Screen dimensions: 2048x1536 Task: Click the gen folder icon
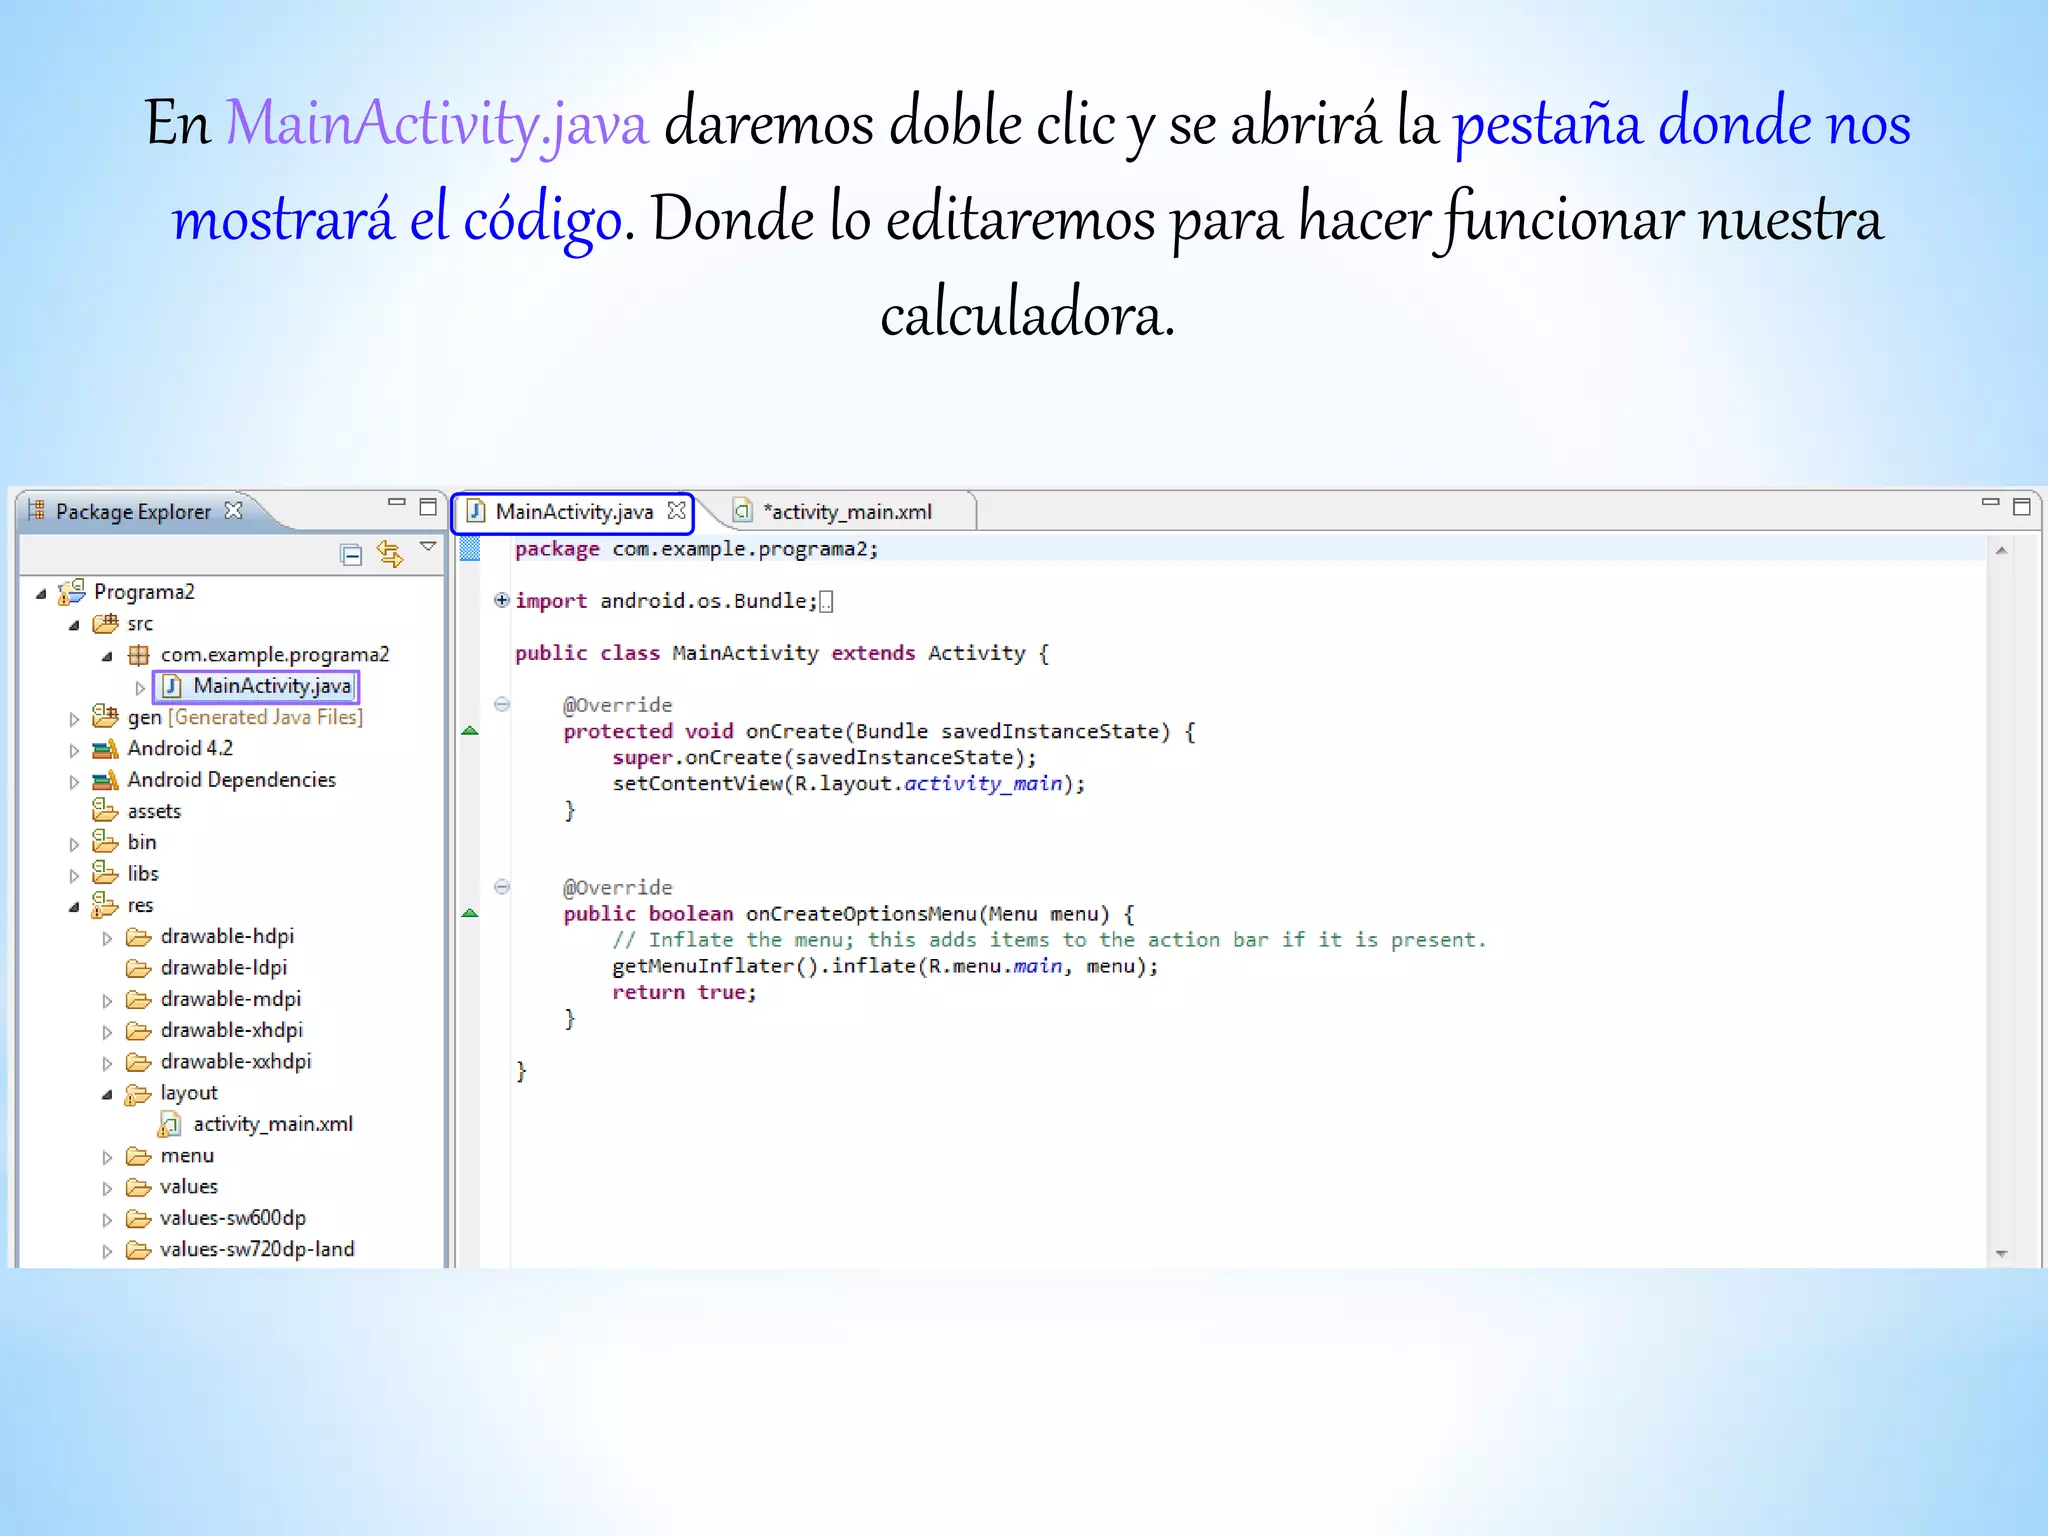[105, 716]
